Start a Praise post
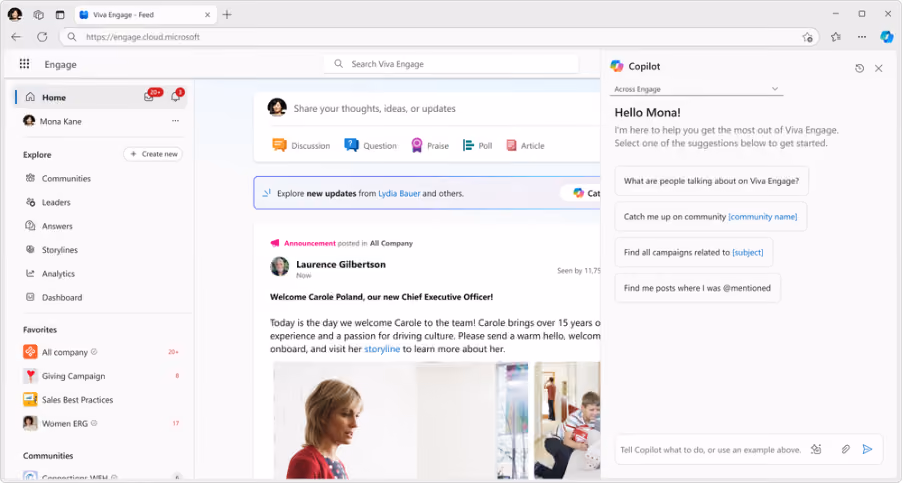 tap(430, 146)
